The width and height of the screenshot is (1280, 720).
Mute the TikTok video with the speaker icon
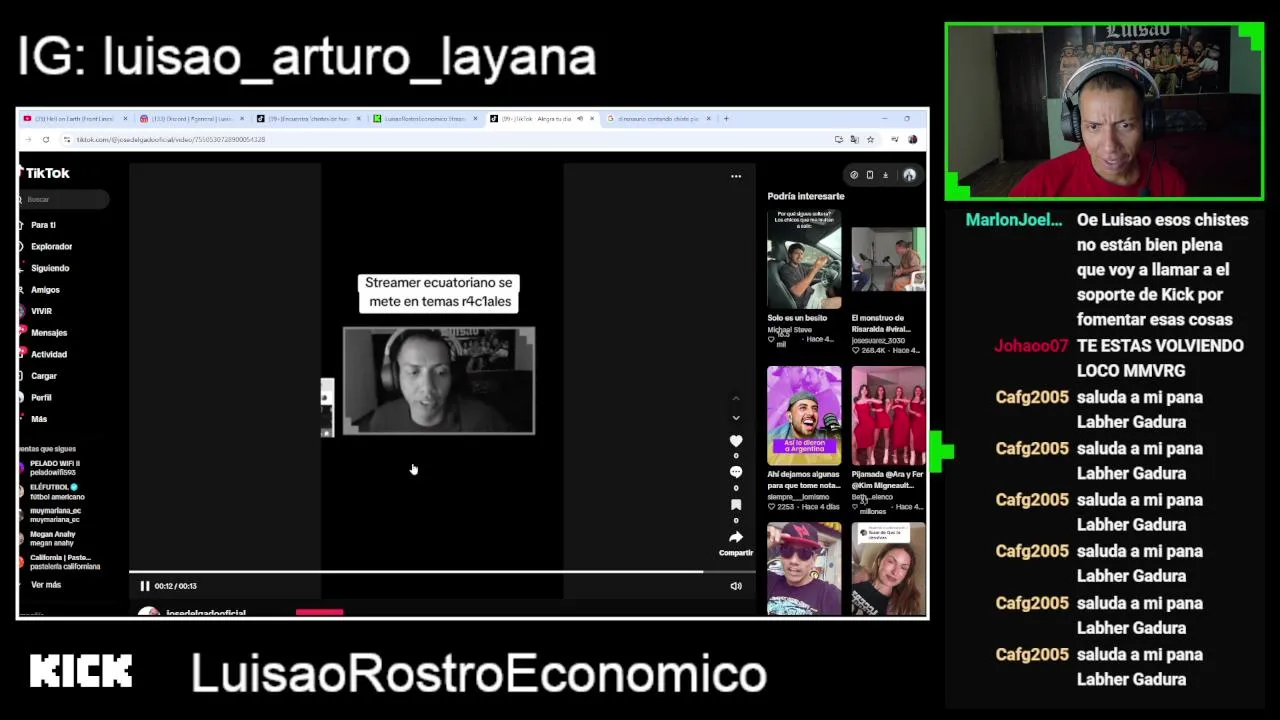pos(736,586)
